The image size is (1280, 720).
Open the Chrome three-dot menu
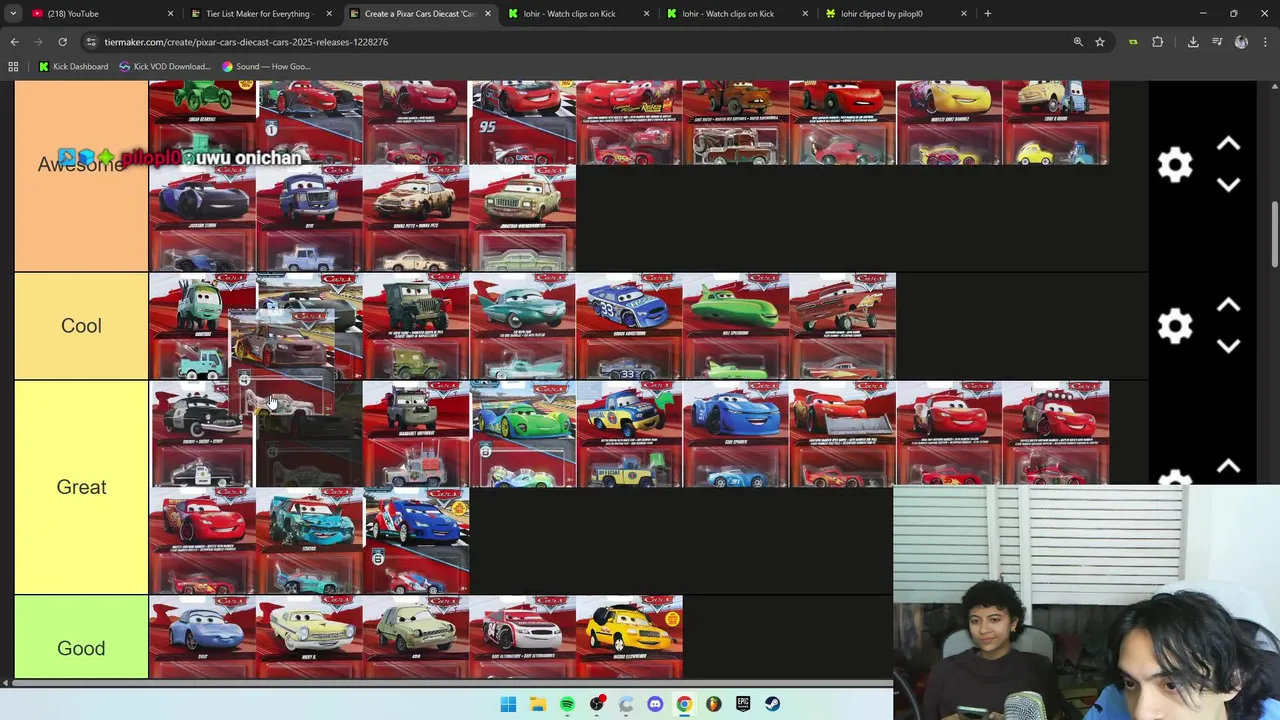1265,42
